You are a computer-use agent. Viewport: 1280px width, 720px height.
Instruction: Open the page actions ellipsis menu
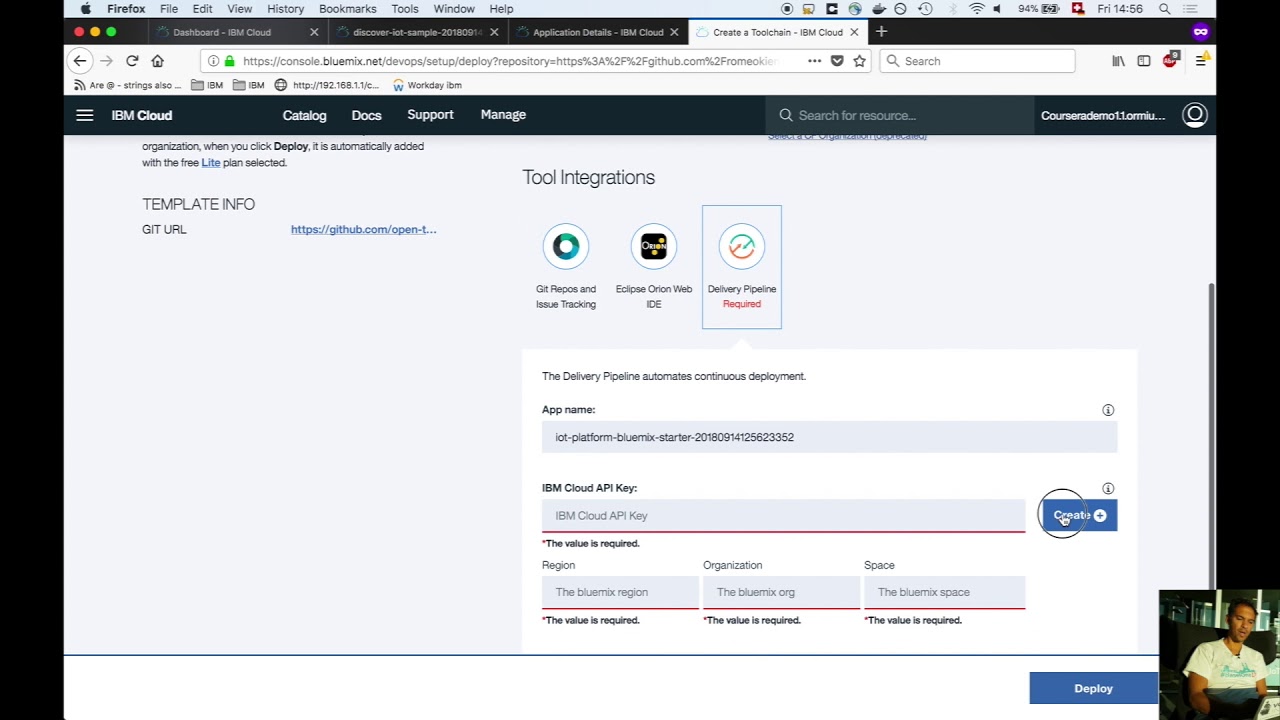tap(814, 61)
